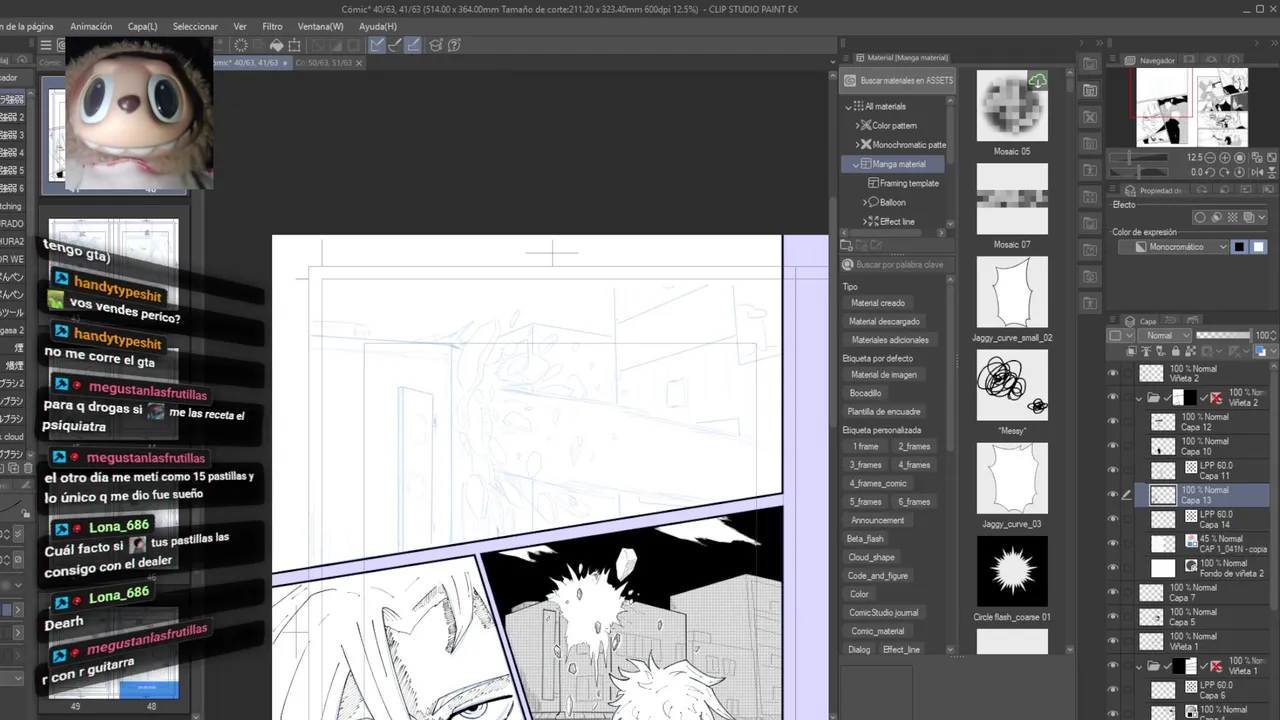
Task: Expand the Balloon folder
Action: 865,202
